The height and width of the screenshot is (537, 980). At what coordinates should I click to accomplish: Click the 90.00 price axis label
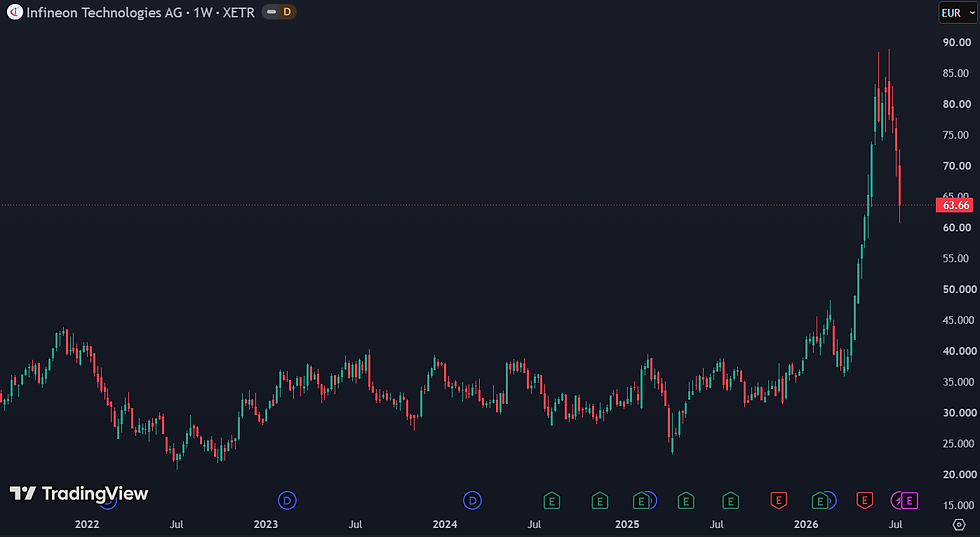click(x=957, y=43)
